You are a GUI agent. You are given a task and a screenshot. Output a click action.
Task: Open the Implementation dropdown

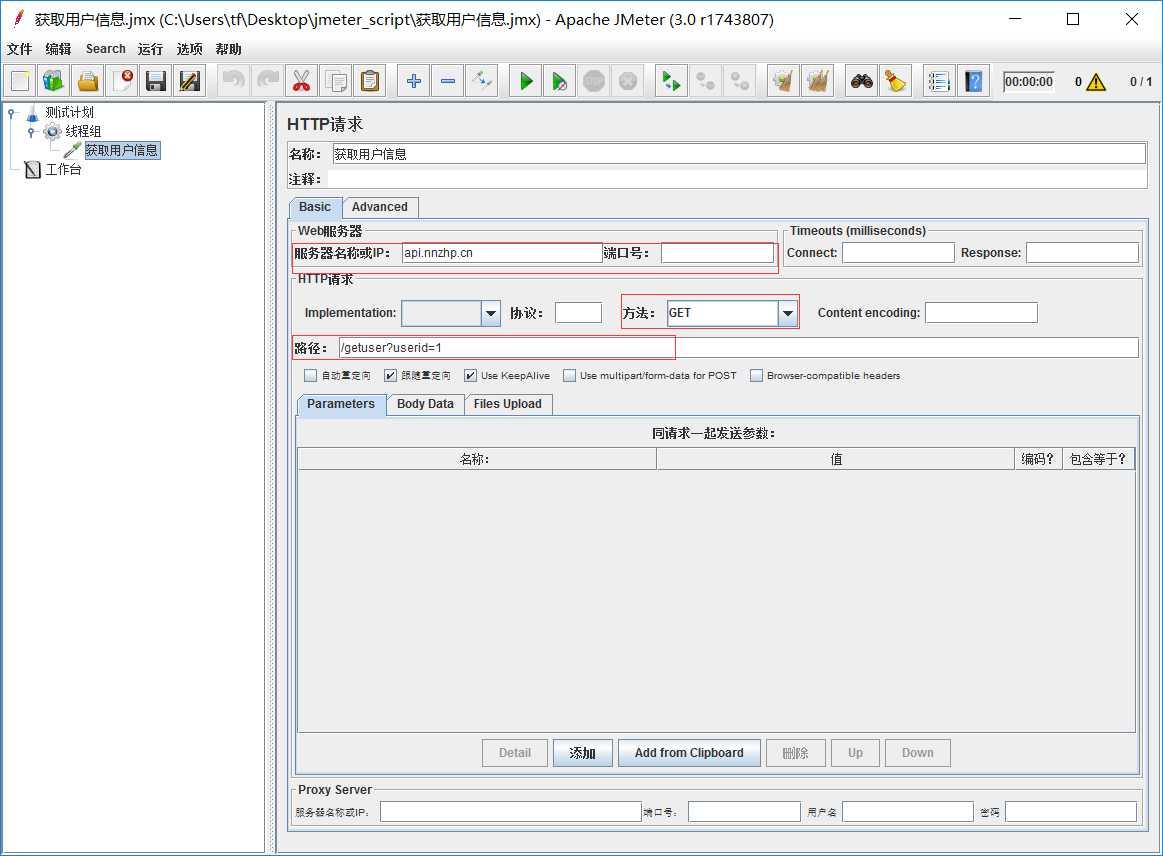click(x=490, y=313)
